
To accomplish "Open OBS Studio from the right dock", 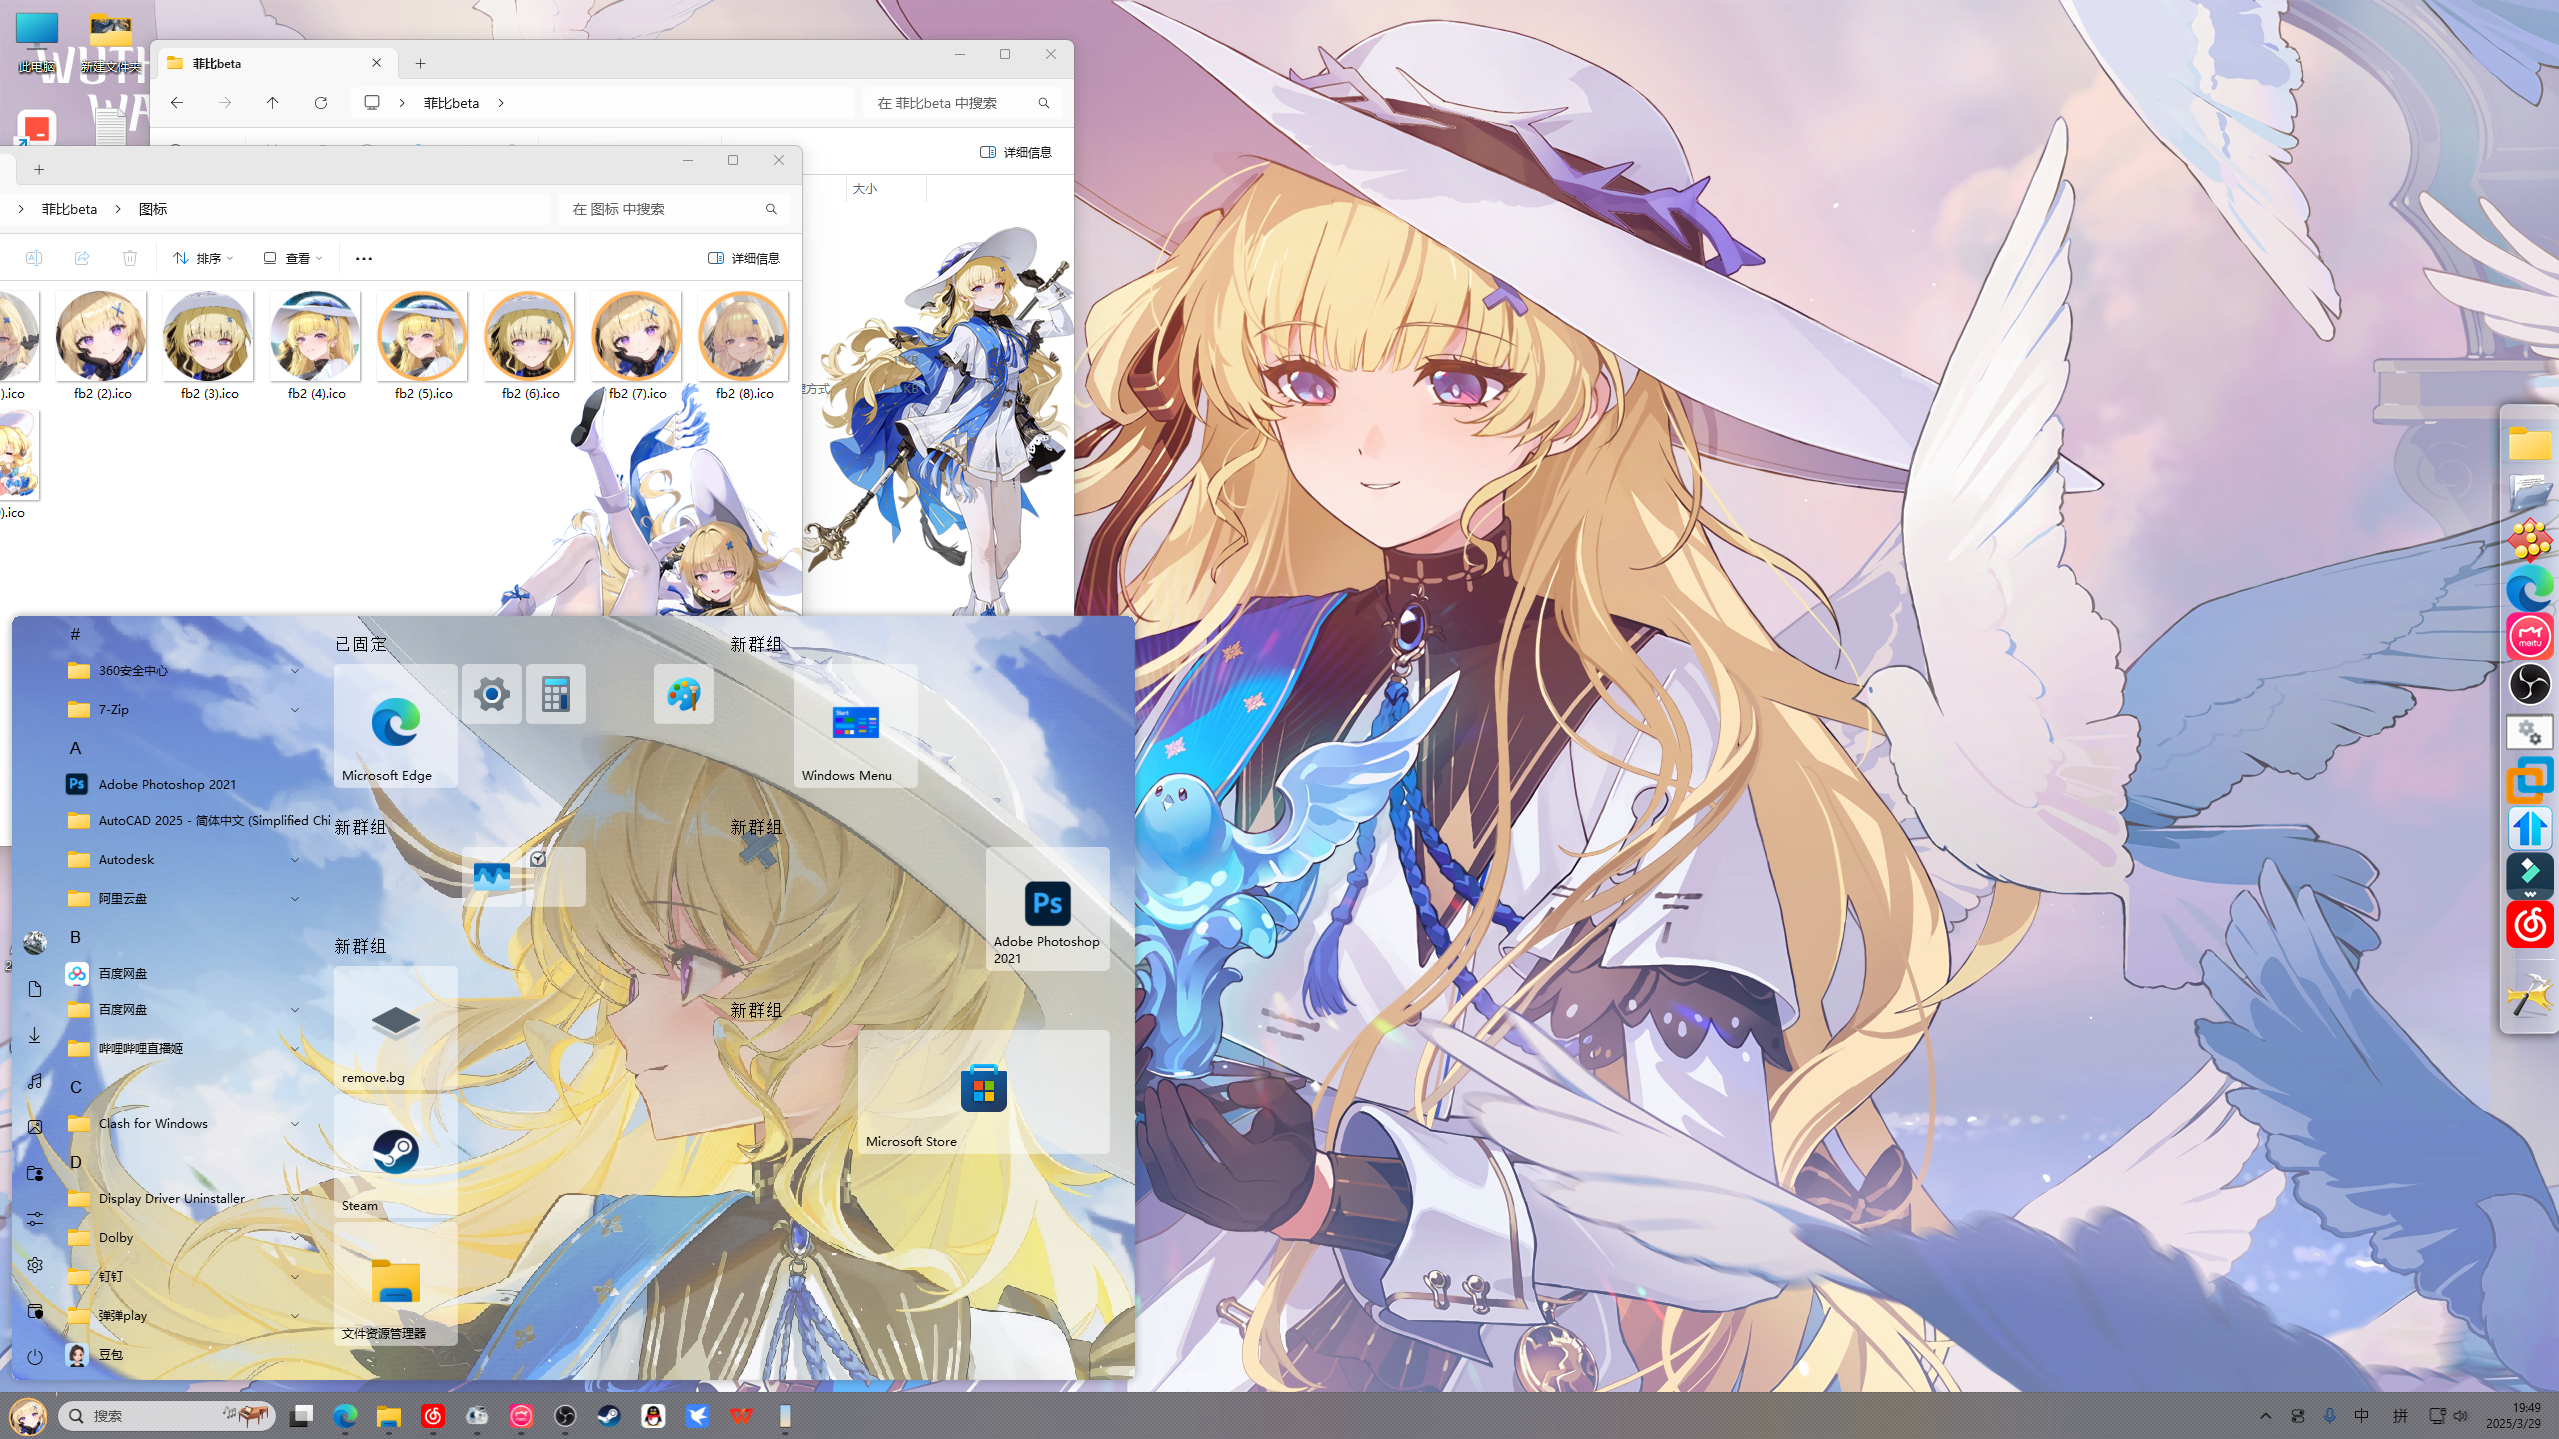I will click(x=2529, y=685).
